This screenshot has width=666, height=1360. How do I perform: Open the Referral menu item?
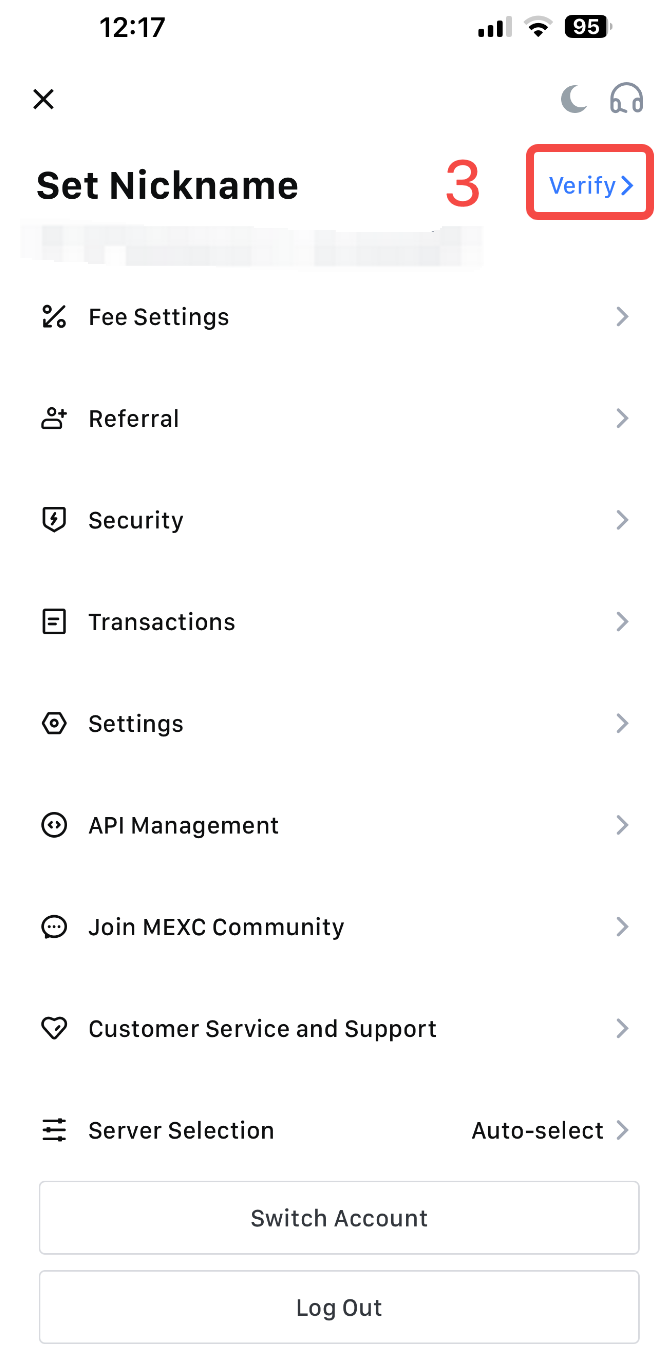click(x=333, y=419)
